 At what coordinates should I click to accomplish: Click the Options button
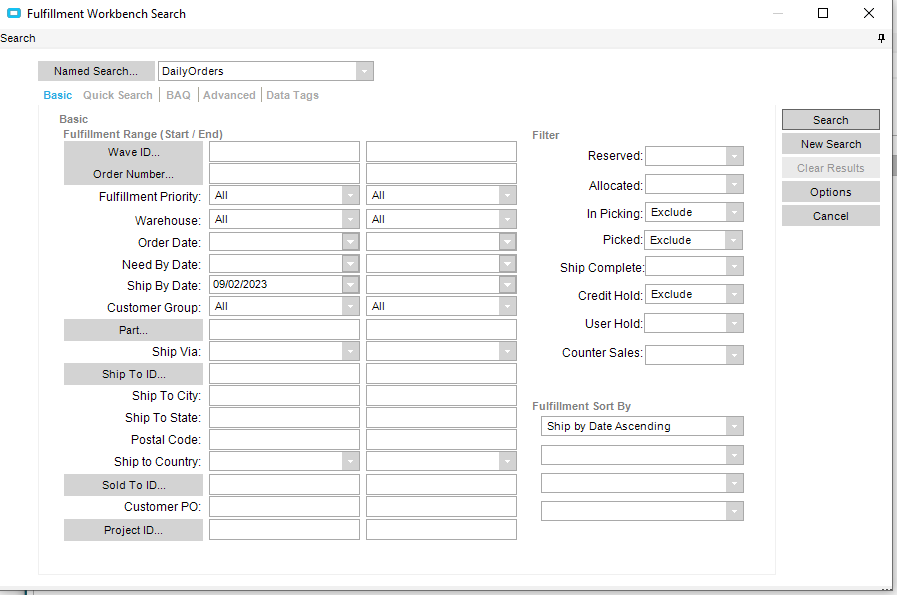pyautogui.click(x=830, y=192)
